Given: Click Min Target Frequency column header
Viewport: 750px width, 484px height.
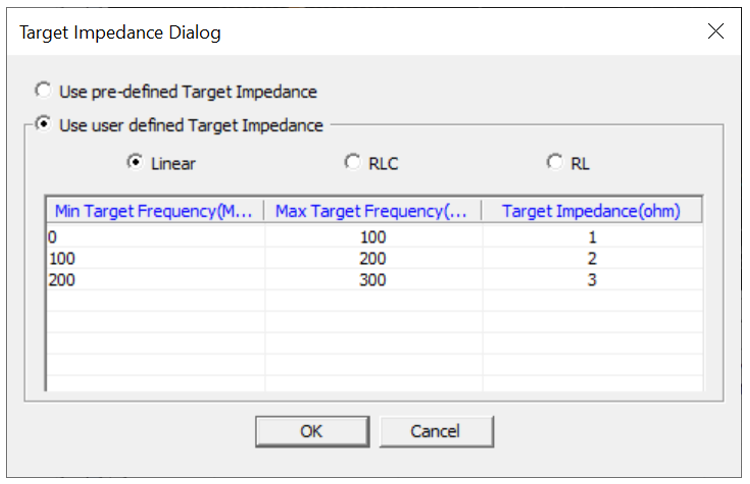Looking at the screenshot, I should point(154,210).
